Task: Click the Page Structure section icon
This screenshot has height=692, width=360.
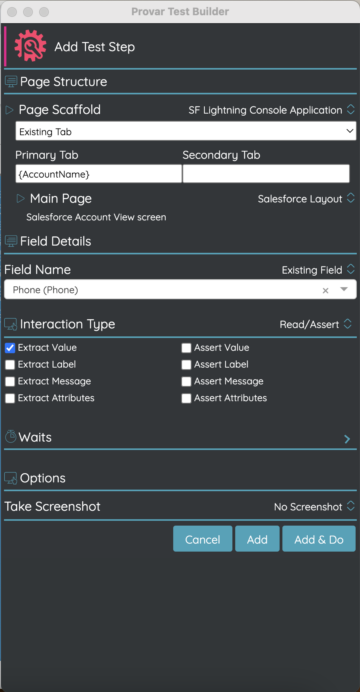Action: click(x=11, y=82)
